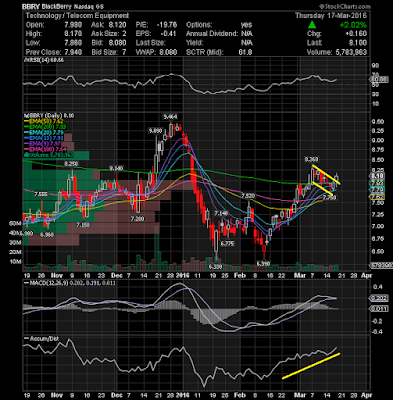Screen dimensions: 393x400
Task: Click the Yield N/A value
Action: [247, 43]
